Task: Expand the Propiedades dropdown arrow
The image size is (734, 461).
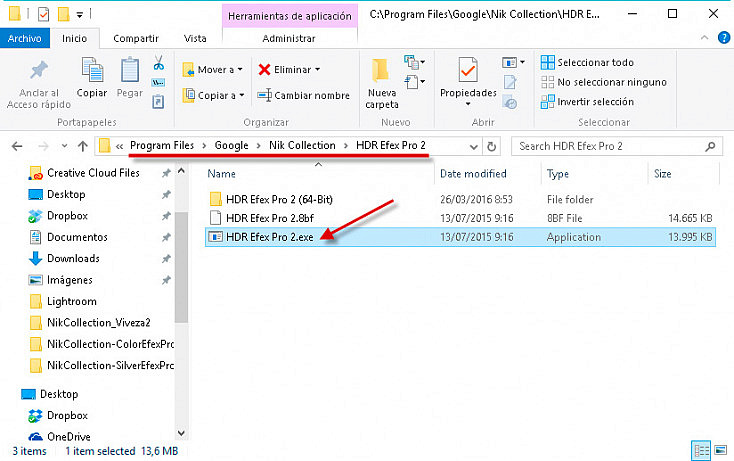Action: 468,104
